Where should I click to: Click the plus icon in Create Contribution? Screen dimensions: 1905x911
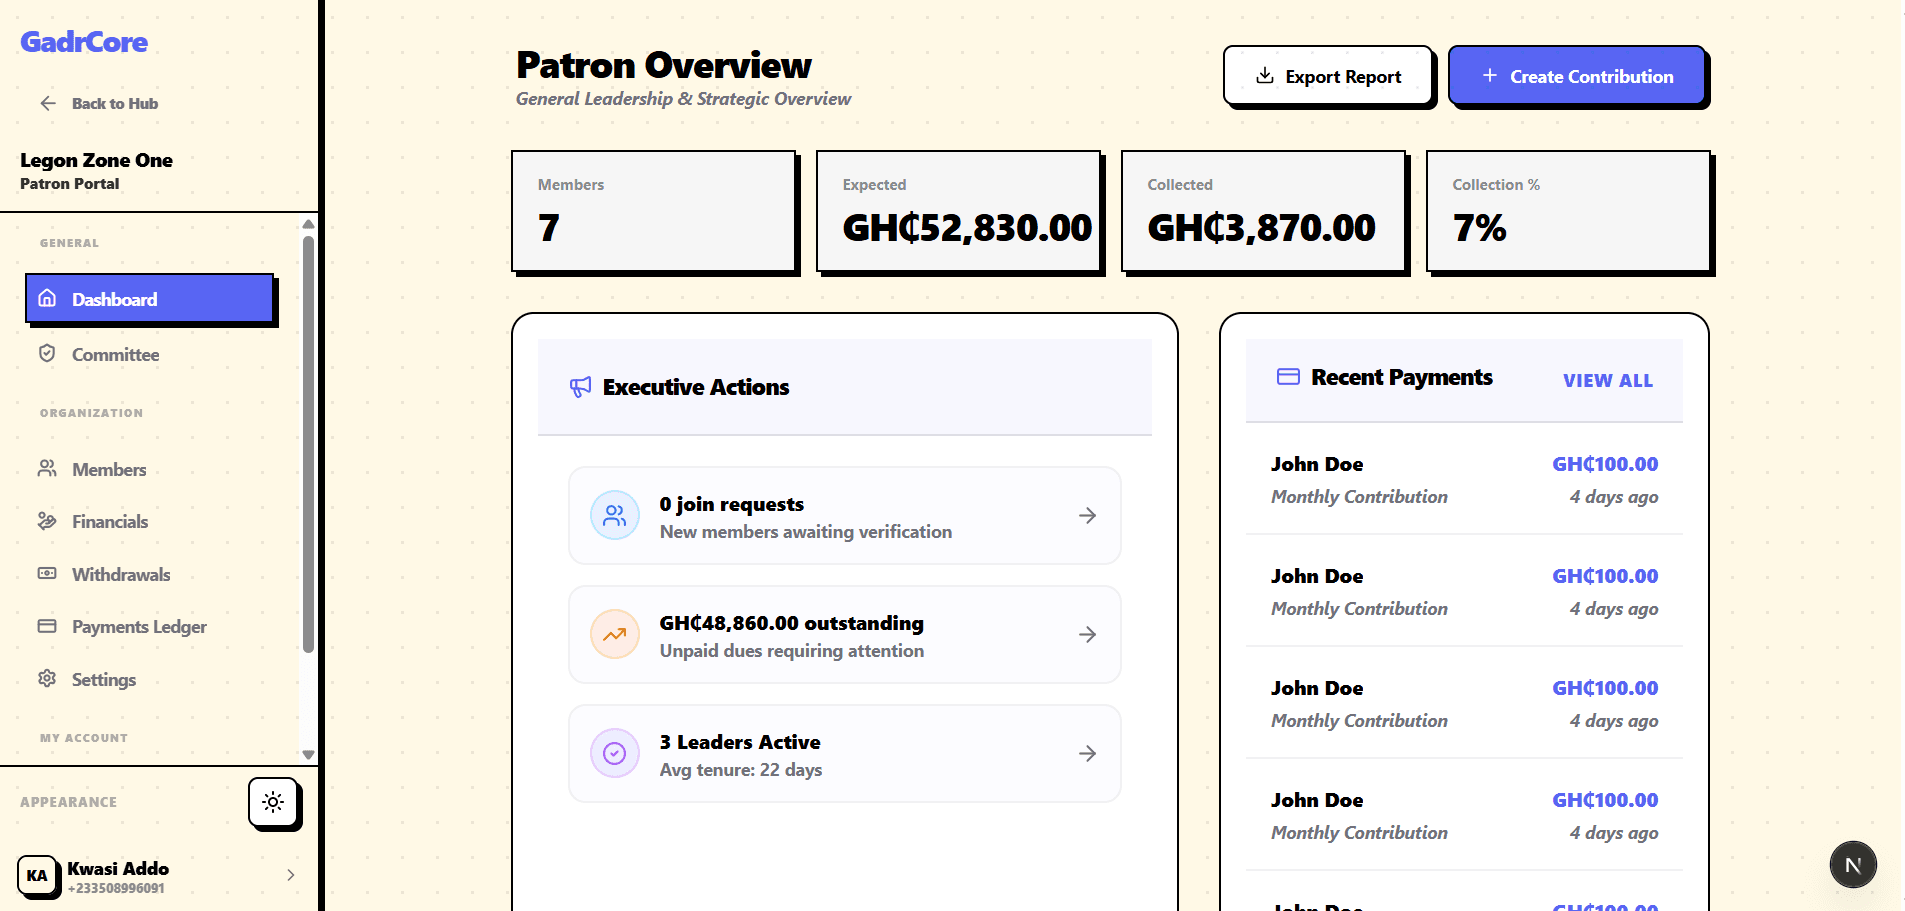[1490, 76]
